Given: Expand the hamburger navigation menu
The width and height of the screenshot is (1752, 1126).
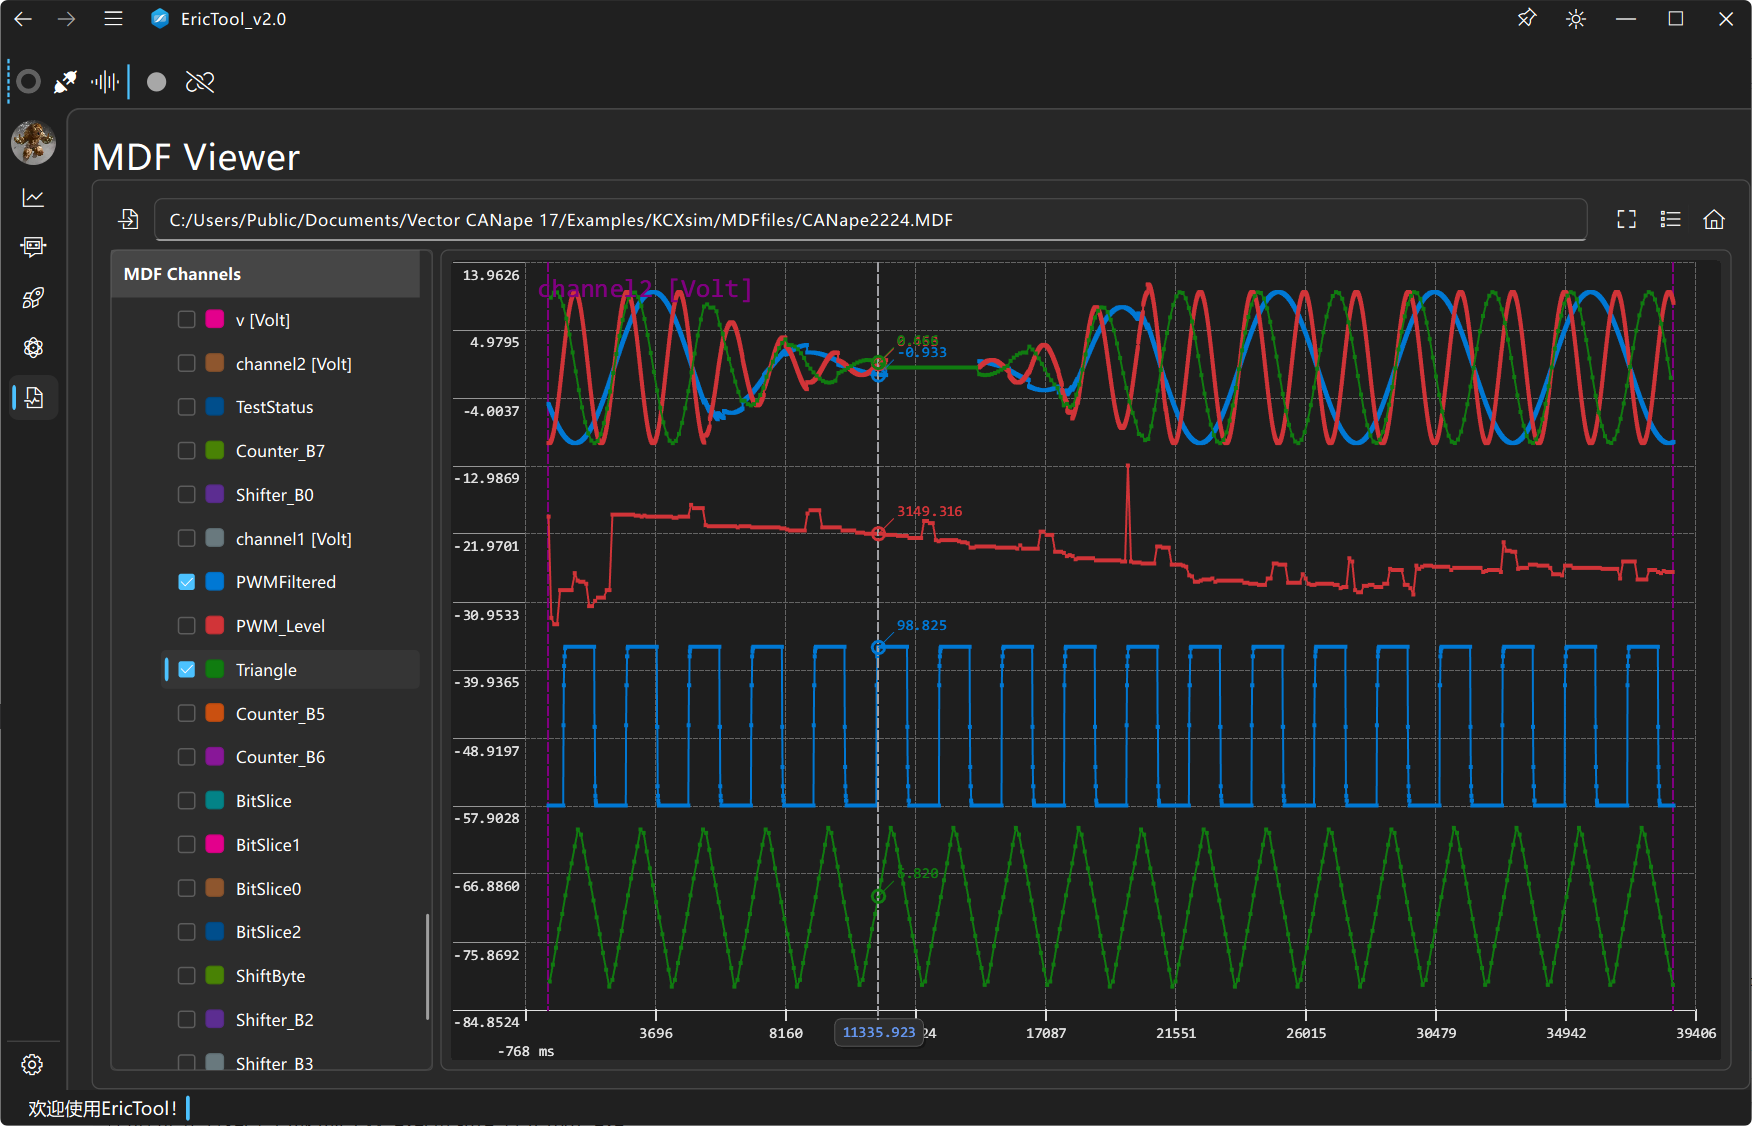Looking at the screenshot, I should (x=113, y=19).
